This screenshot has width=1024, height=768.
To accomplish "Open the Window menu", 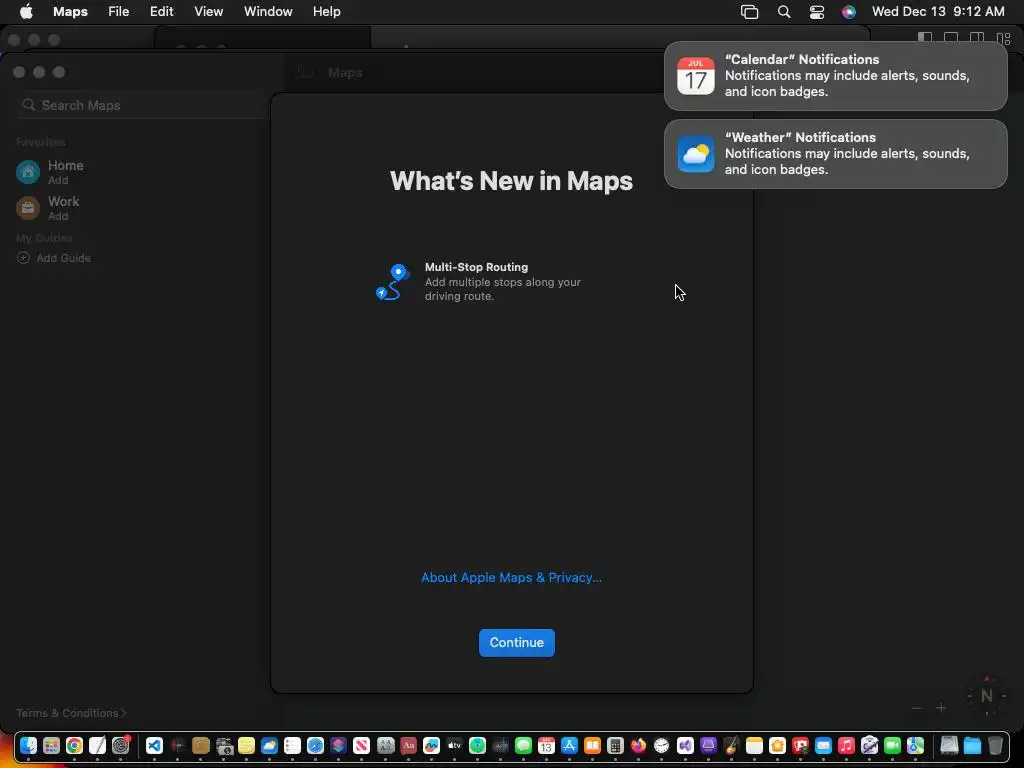I will (x=268, y=12).
